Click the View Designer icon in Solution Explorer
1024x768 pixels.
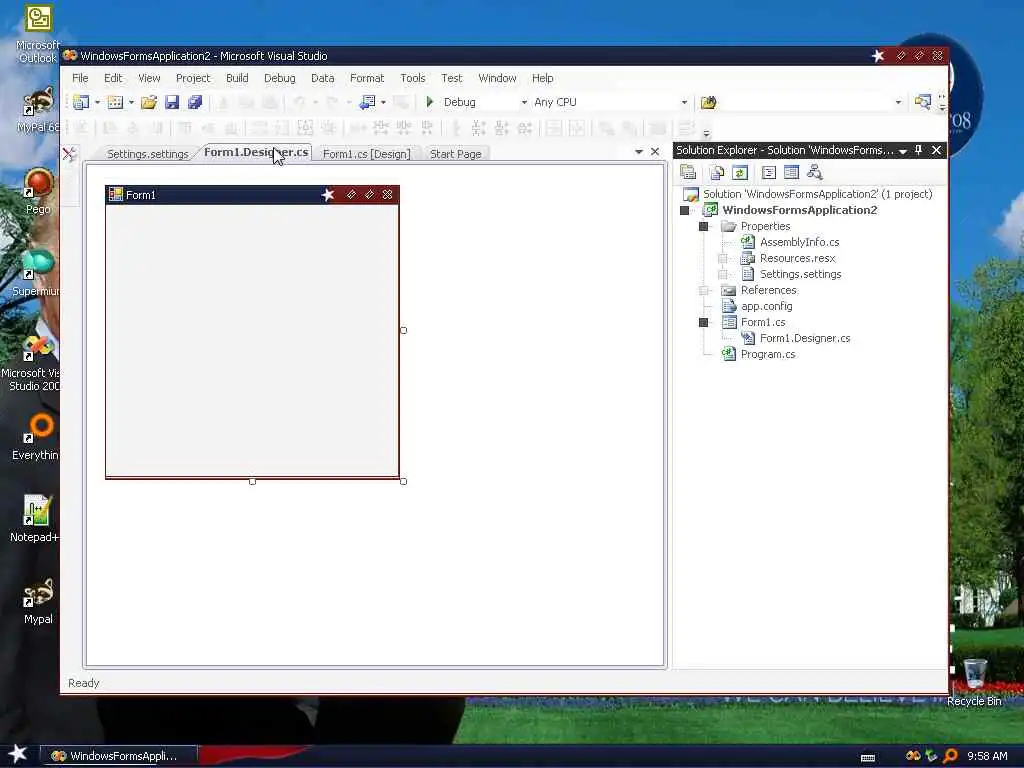792,172
